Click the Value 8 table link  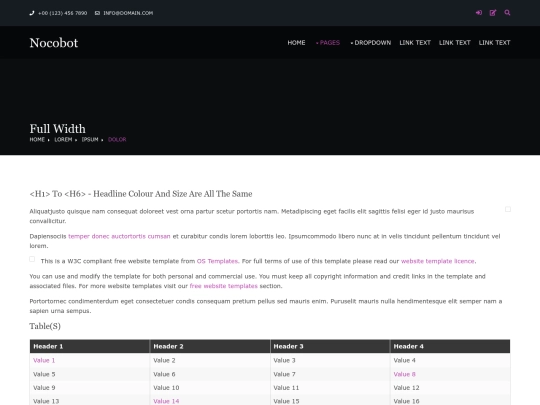pos(405,374)
